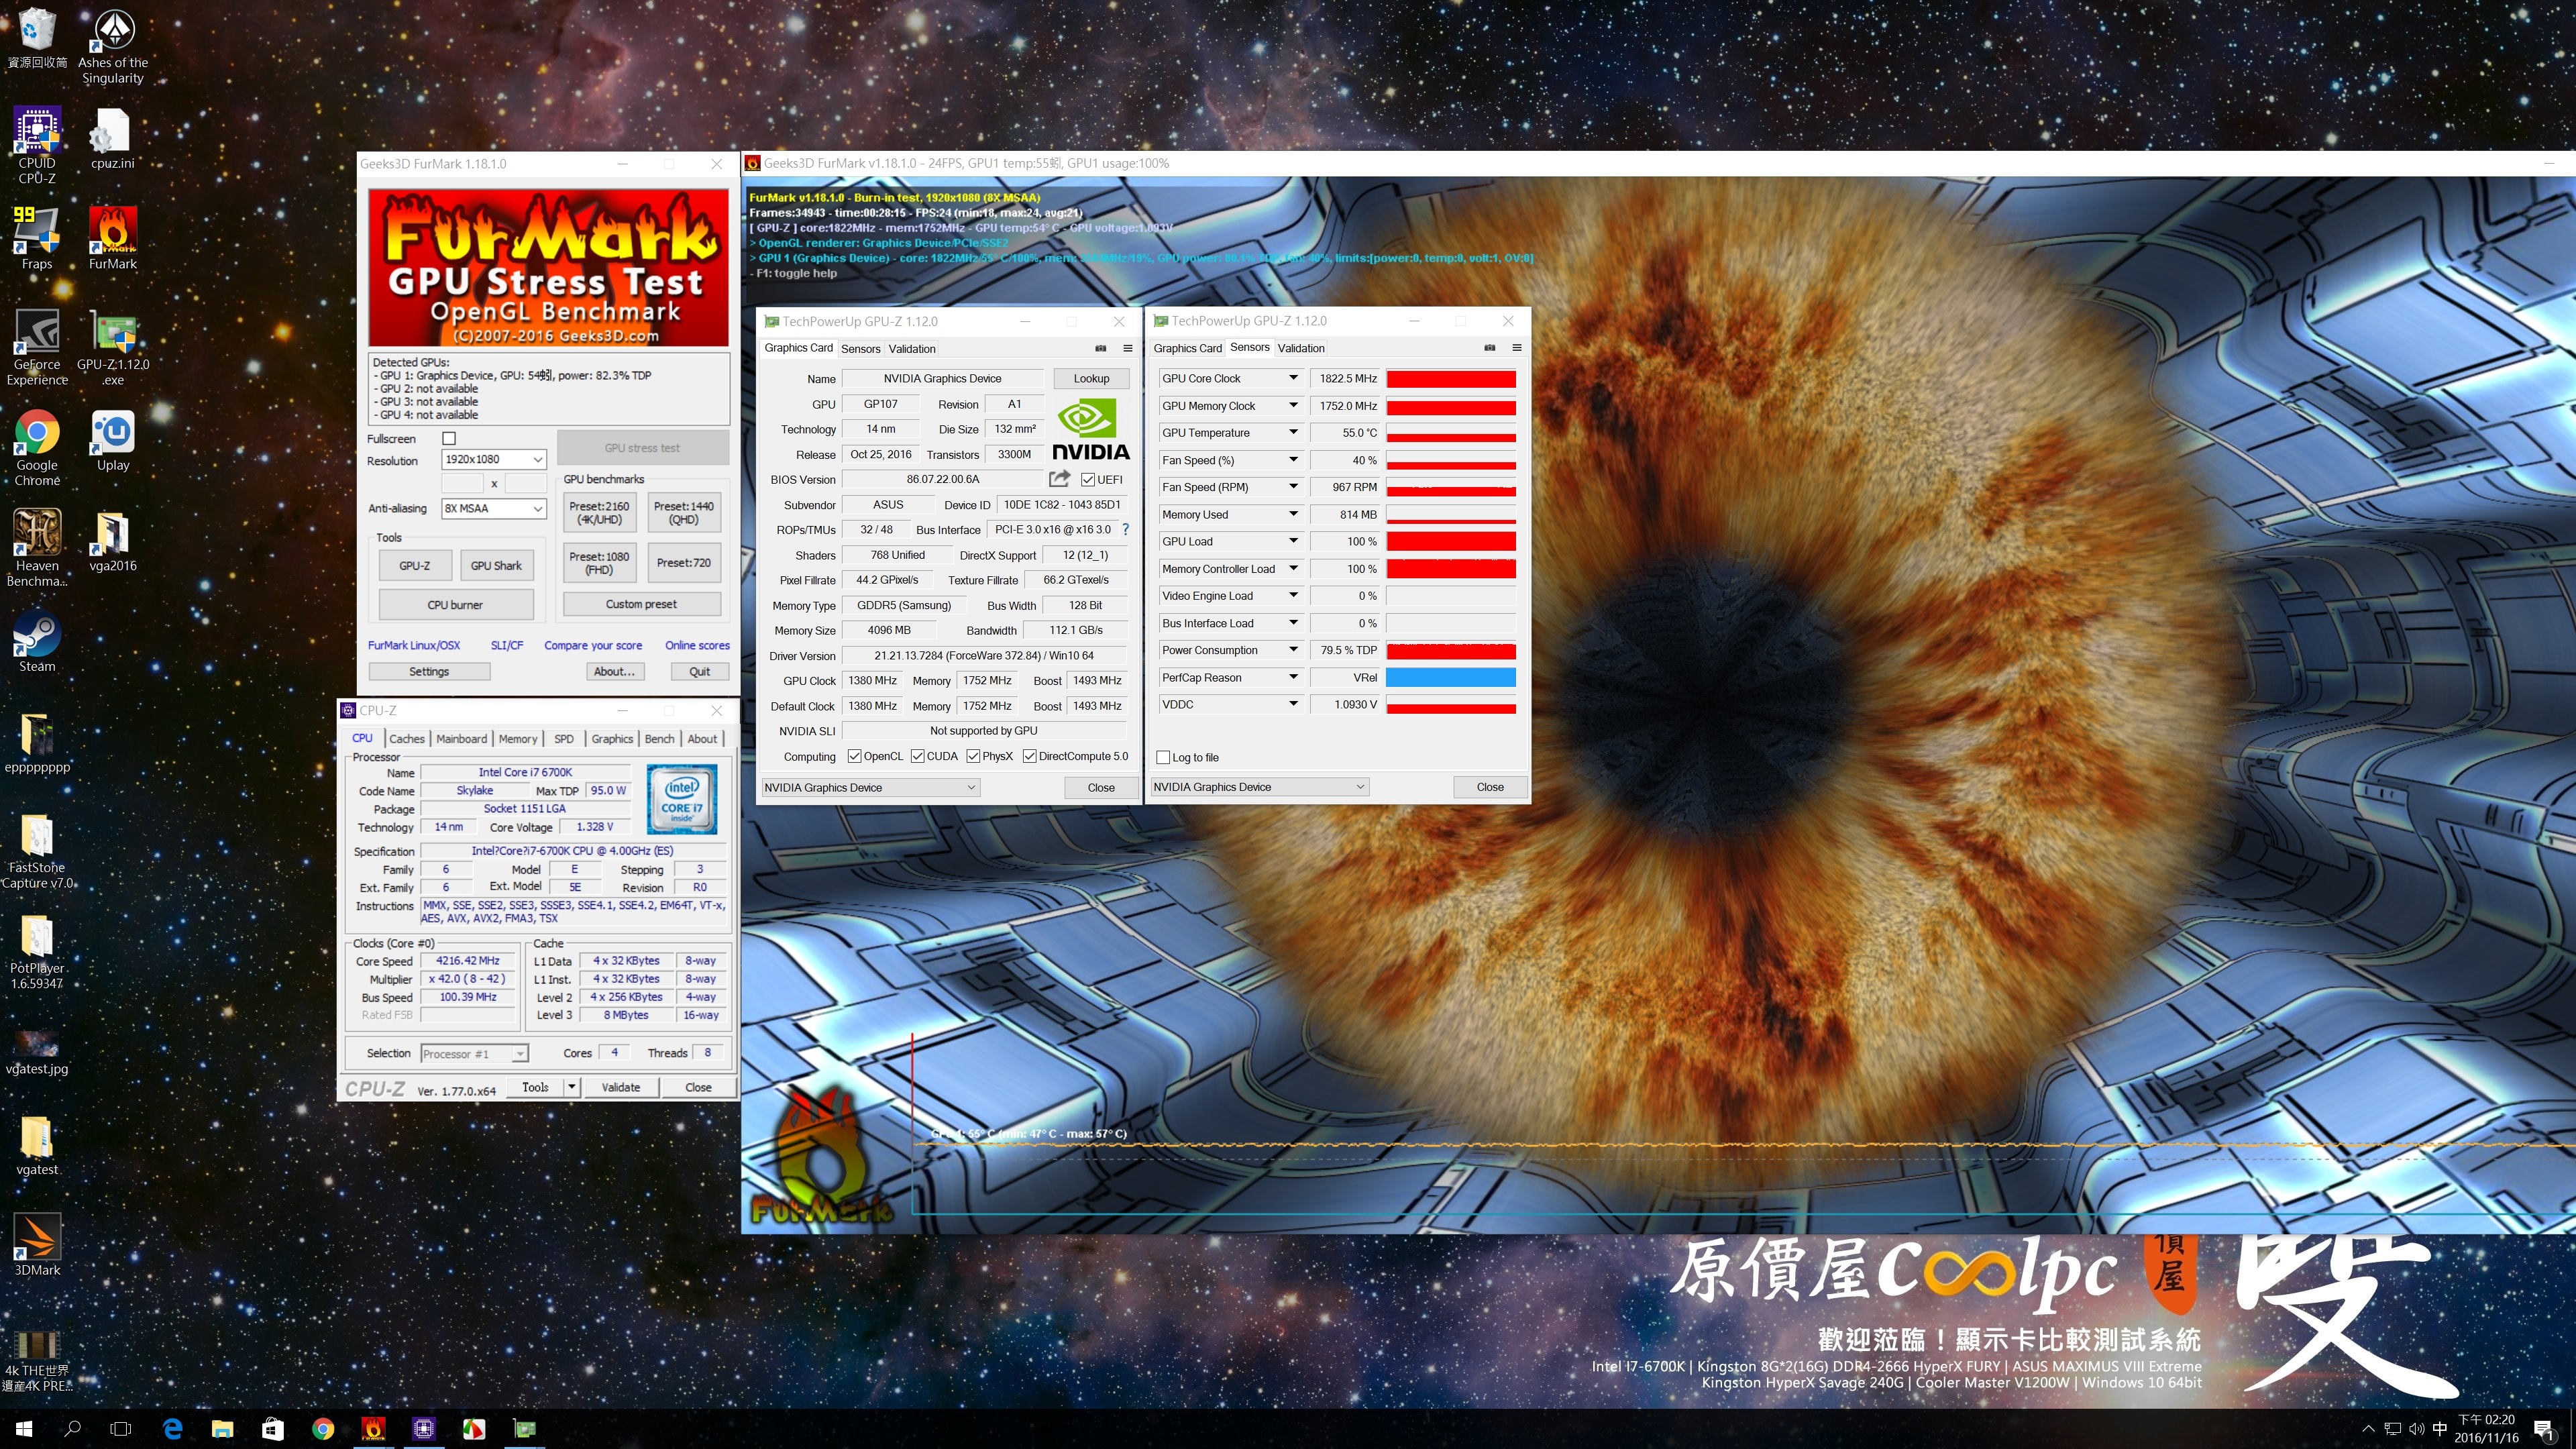This screenshot has width=2576, height=1449.
Task: Open the GPU Core Clock sensor dropdown
Action: point(1293,378)
